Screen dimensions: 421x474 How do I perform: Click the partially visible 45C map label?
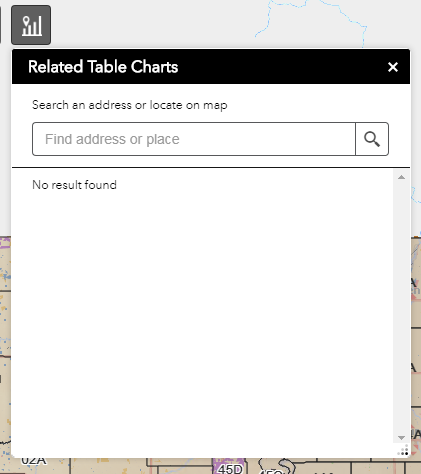[271, 471]
